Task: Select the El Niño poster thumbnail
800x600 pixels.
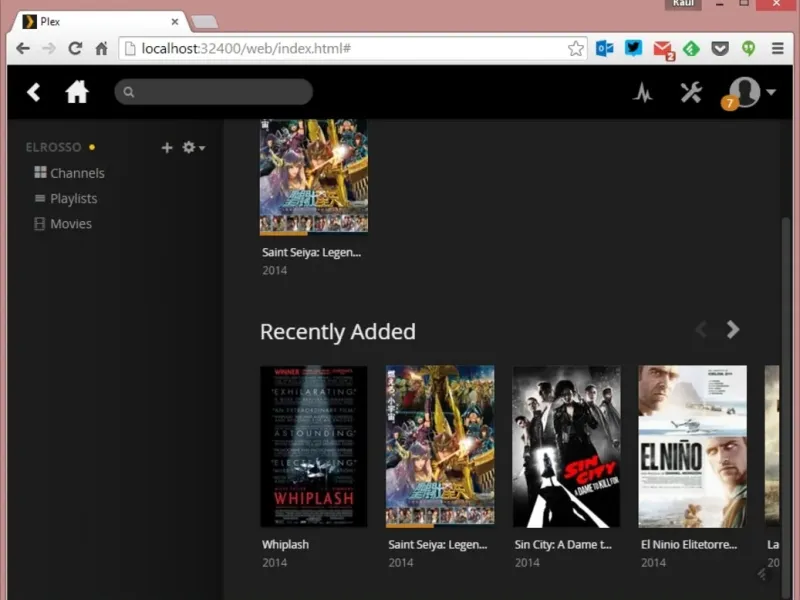Action: coord(692,446)
